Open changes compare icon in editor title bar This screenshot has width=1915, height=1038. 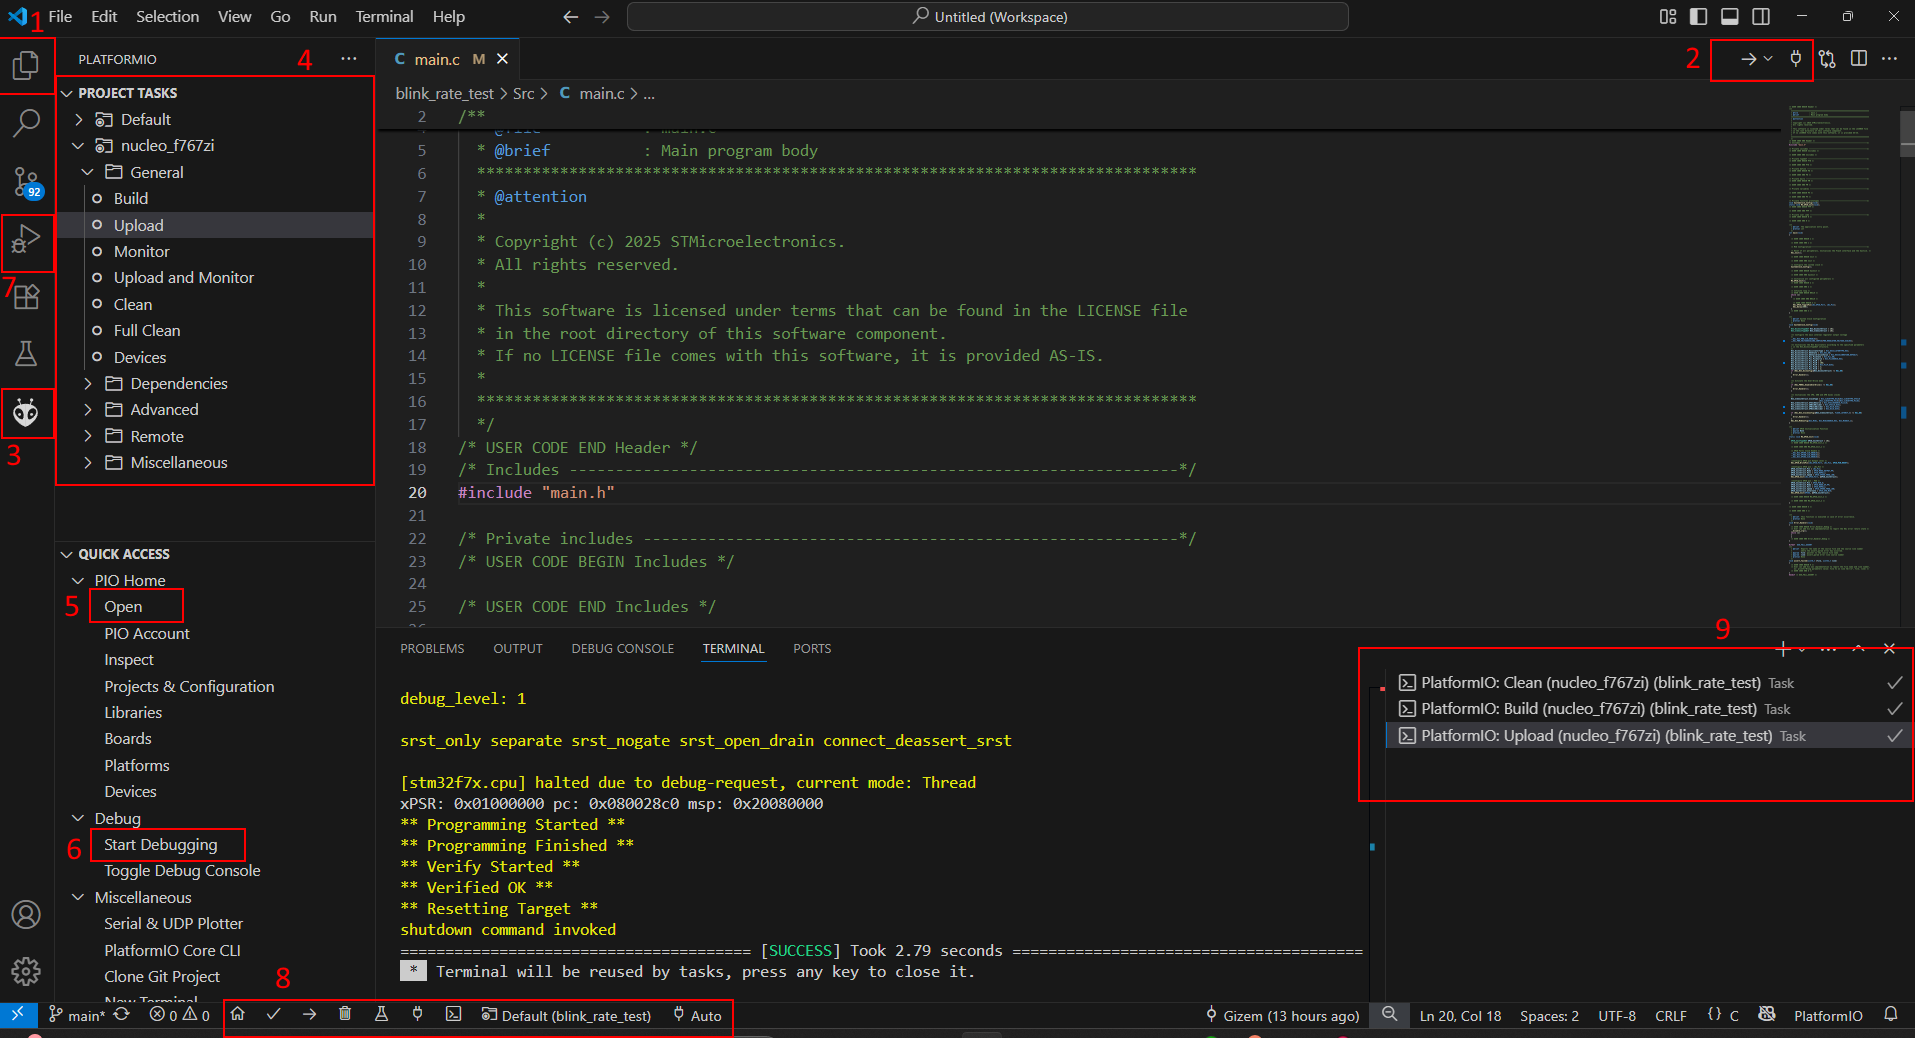coord(1828,59)
